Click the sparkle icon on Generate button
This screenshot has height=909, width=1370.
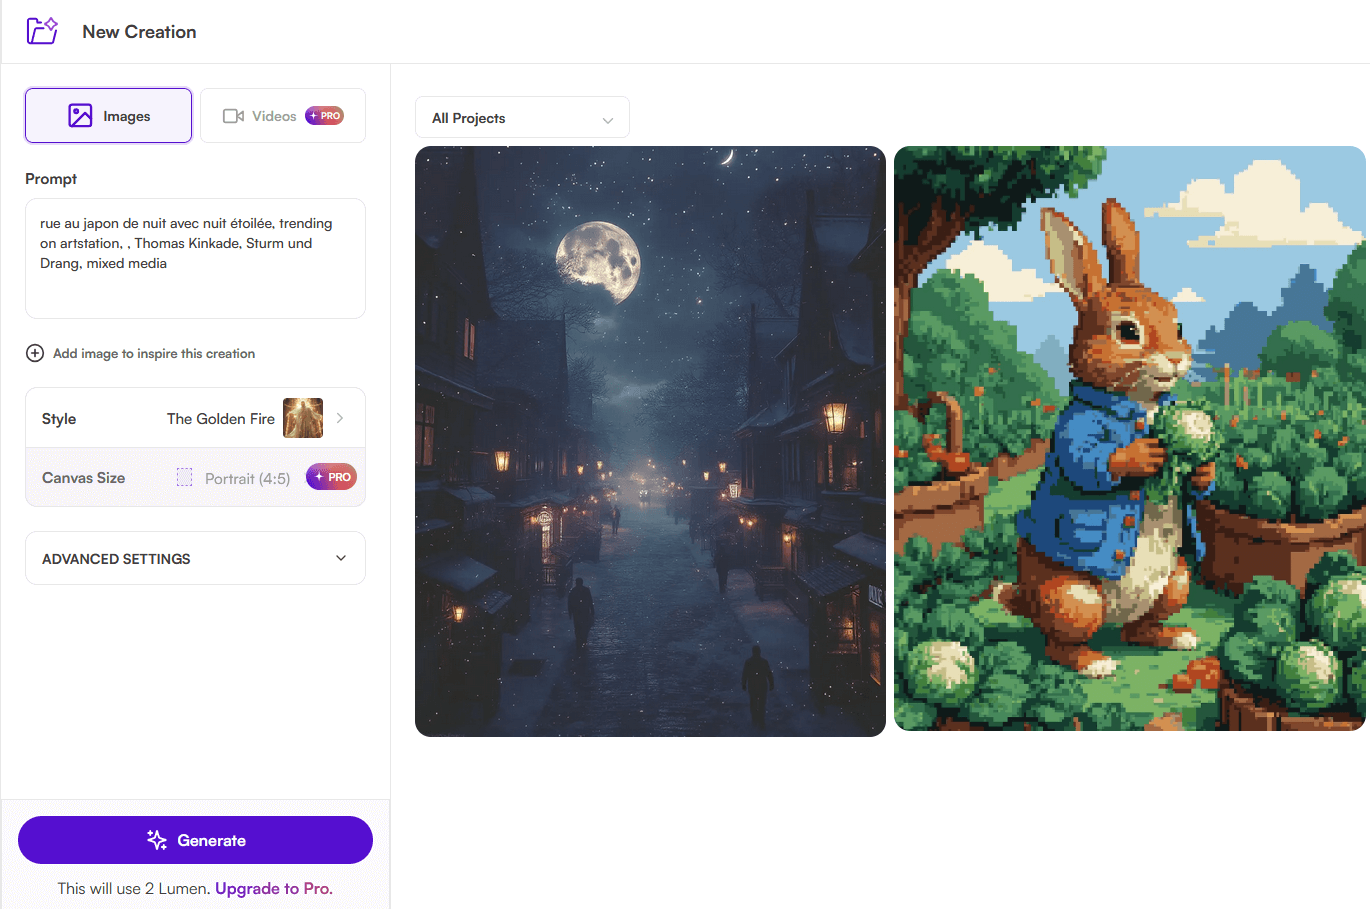pos(157,840)
